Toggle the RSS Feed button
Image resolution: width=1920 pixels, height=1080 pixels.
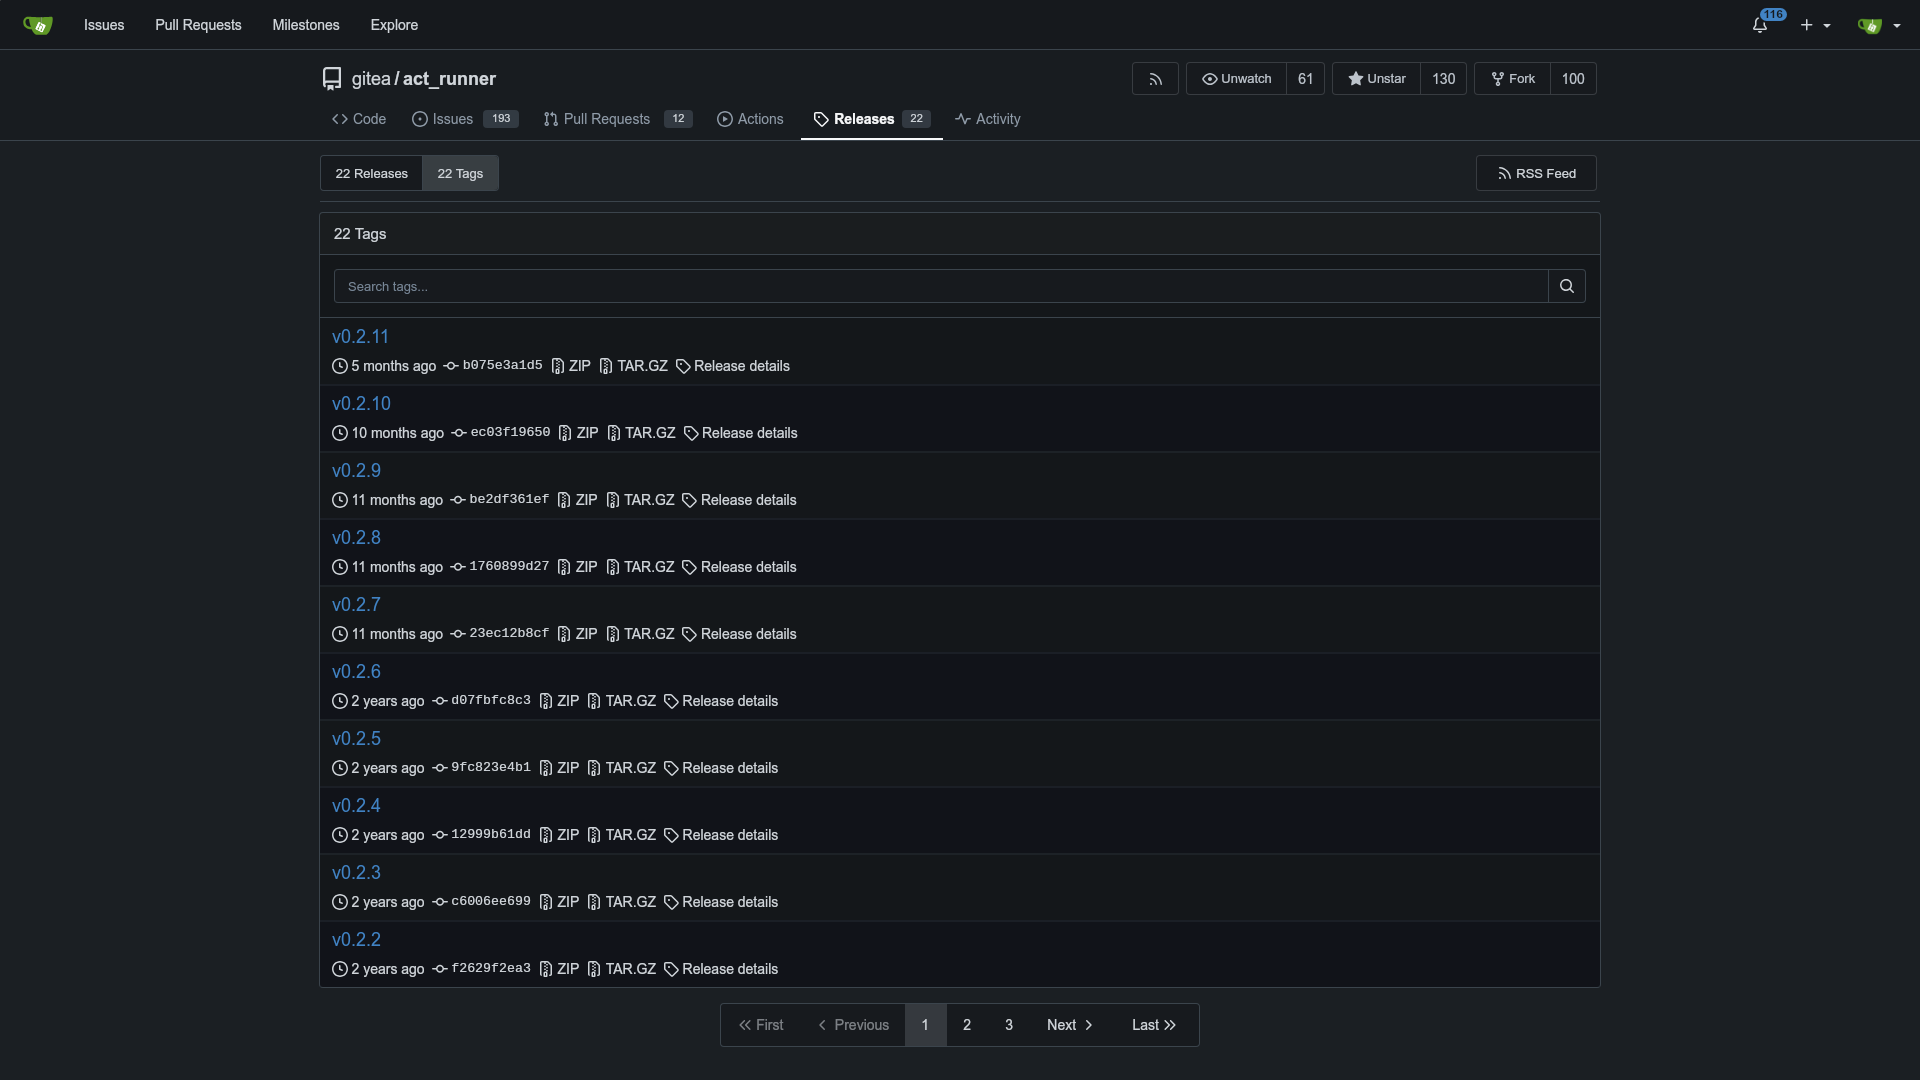(x=1536, y=173)
